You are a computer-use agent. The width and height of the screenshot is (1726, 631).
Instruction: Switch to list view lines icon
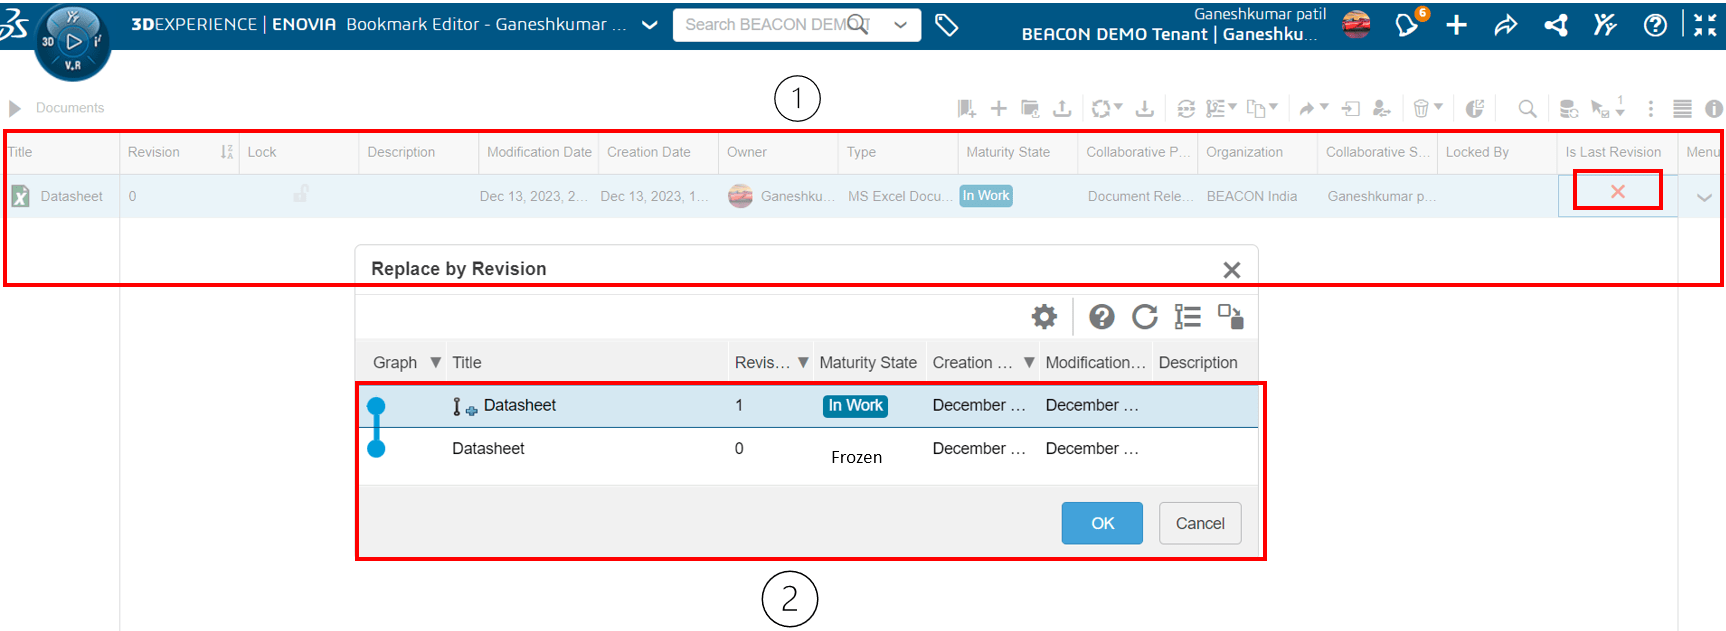click(1682, 108)
